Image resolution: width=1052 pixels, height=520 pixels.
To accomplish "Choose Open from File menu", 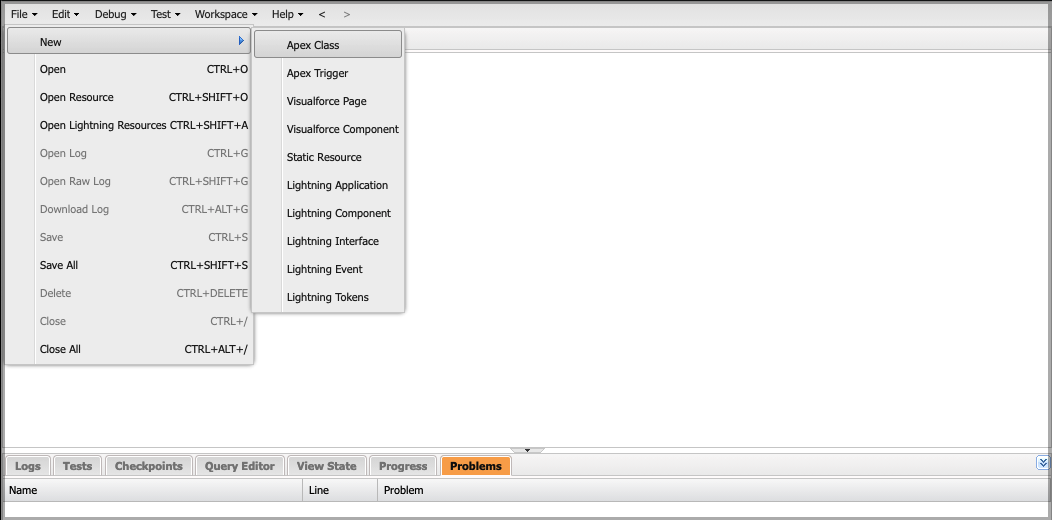I will point(130,69).
